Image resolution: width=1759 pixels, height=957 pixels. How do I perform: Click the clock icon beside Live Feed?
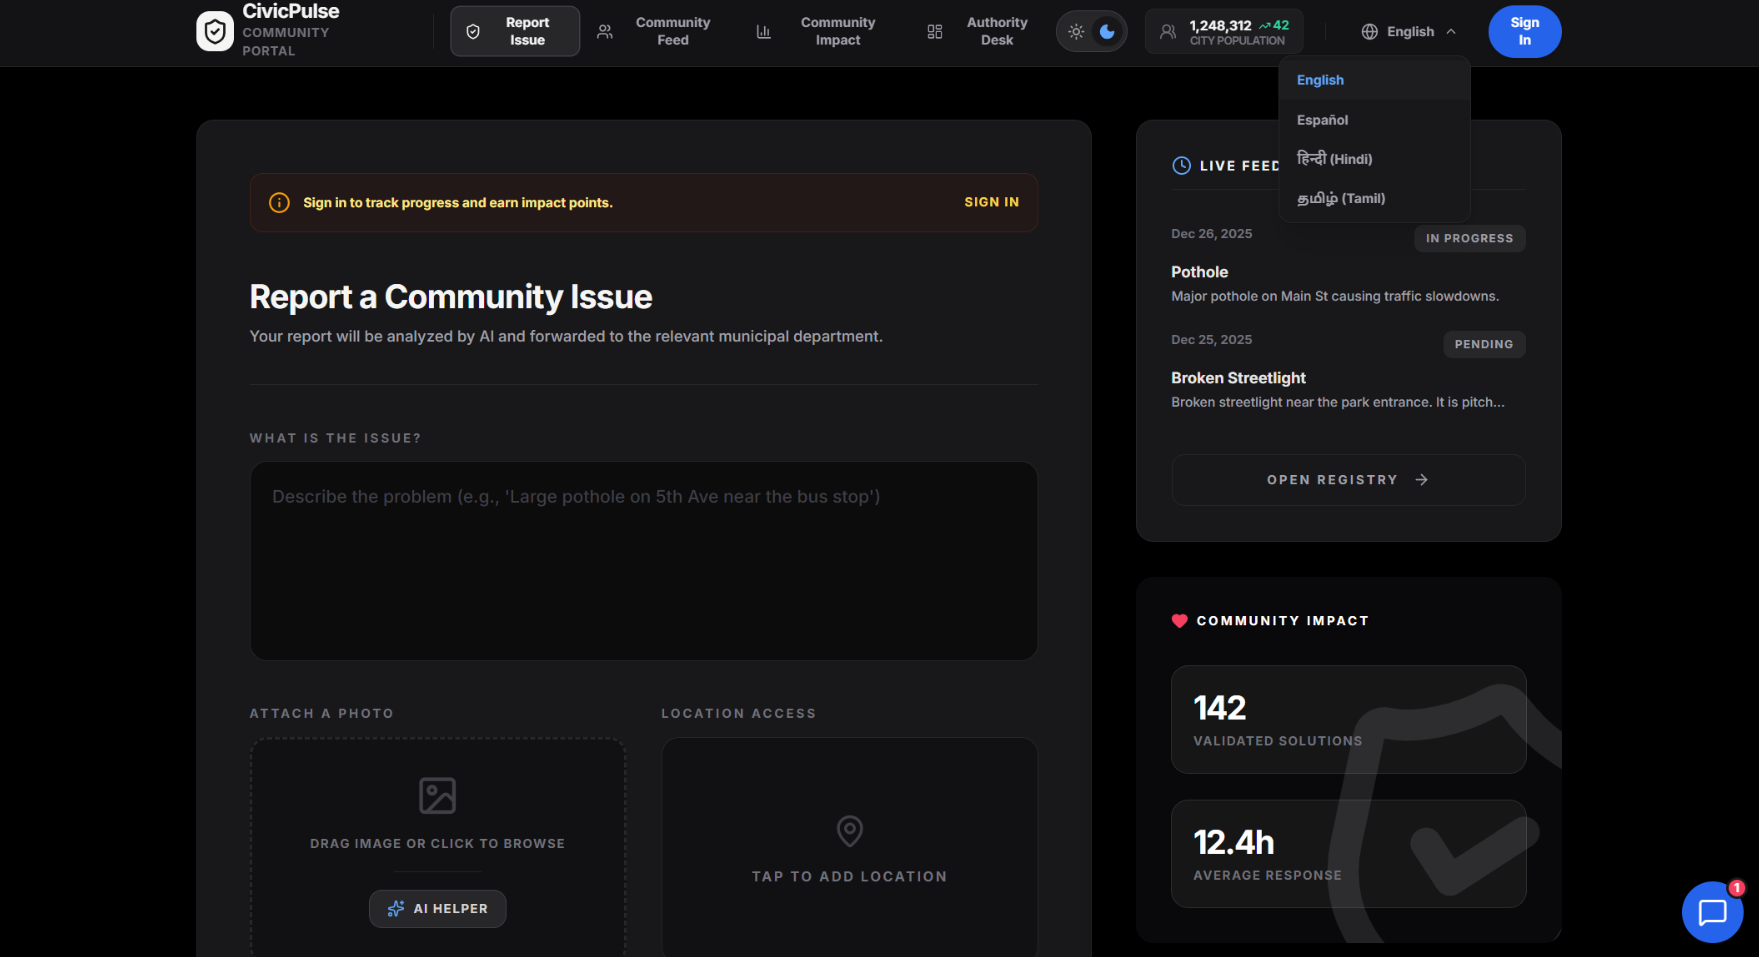pyautogui.click(x=1181, y=166)
